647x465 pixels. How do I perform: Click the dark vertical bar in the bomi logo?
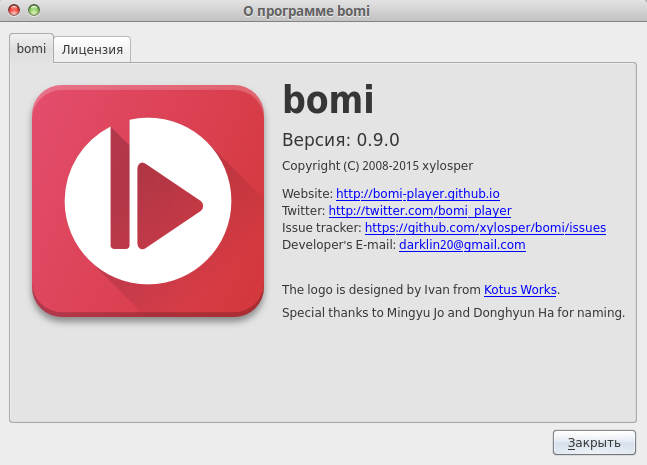(x=120, y=188)
